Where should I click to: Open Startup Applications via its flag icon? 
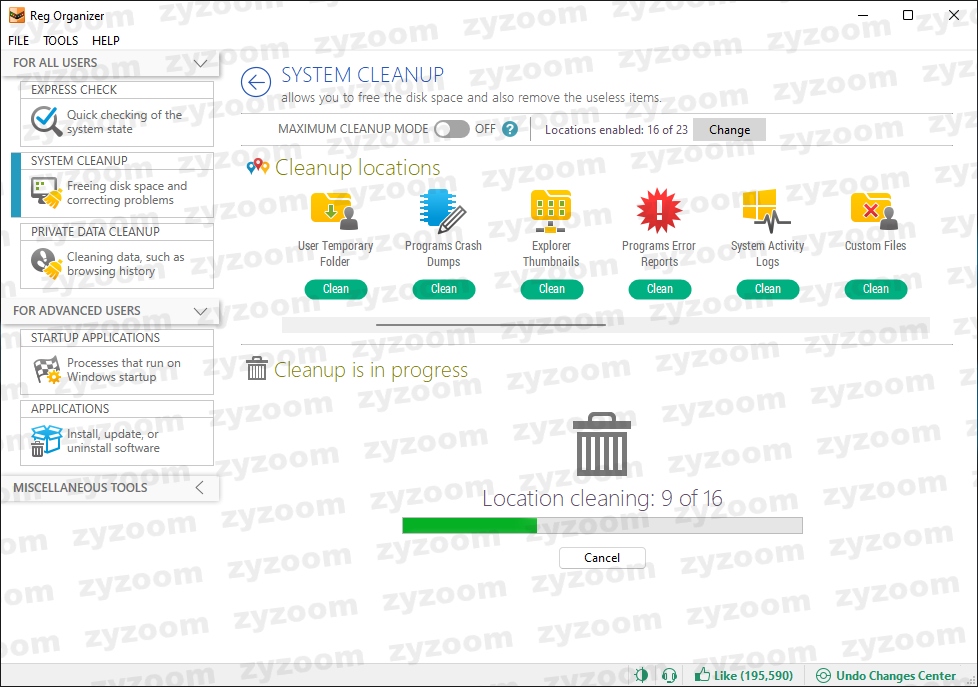[46, 369]
